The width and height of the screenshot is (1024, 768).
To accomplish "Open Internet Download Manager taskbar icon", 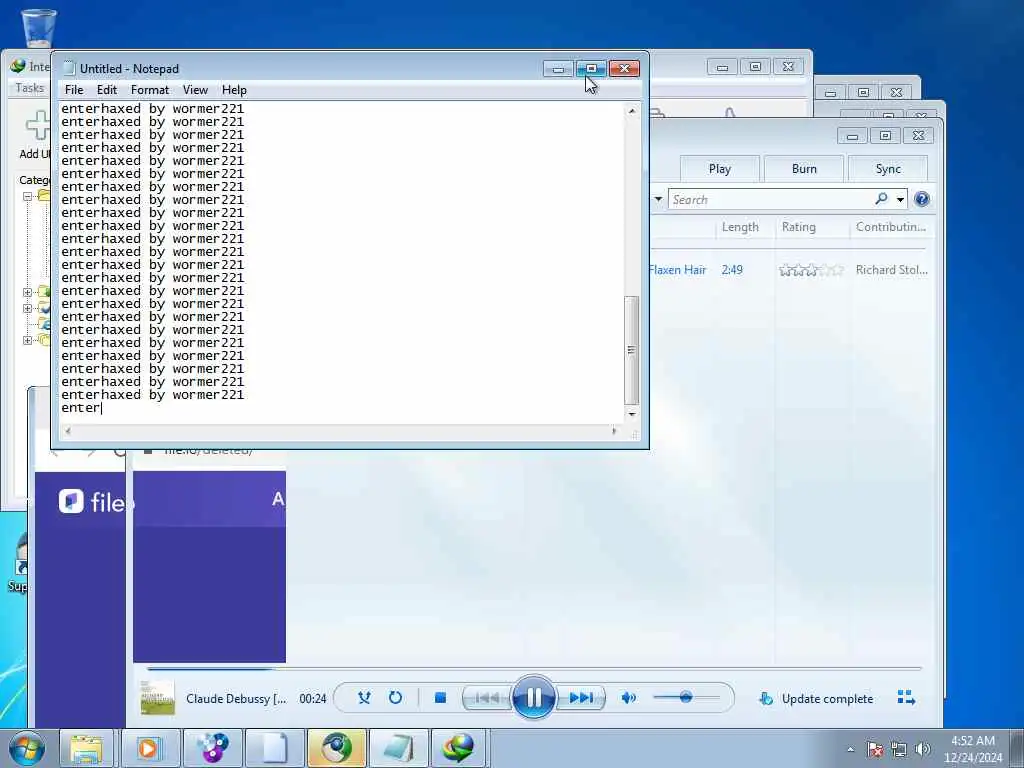I will 458,748.
